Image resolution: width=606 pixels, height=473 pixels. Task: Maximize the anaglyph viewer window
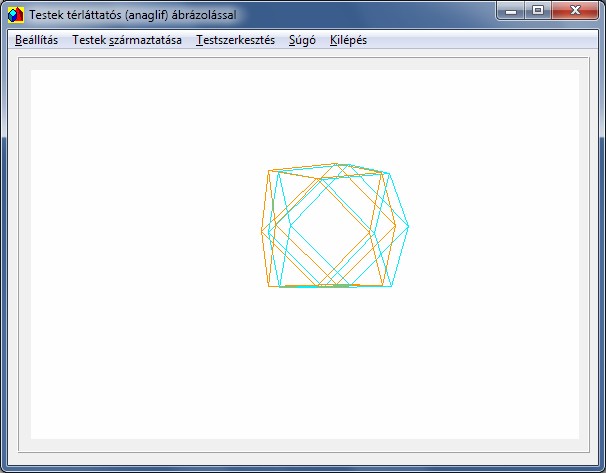(x=538, y=11)
